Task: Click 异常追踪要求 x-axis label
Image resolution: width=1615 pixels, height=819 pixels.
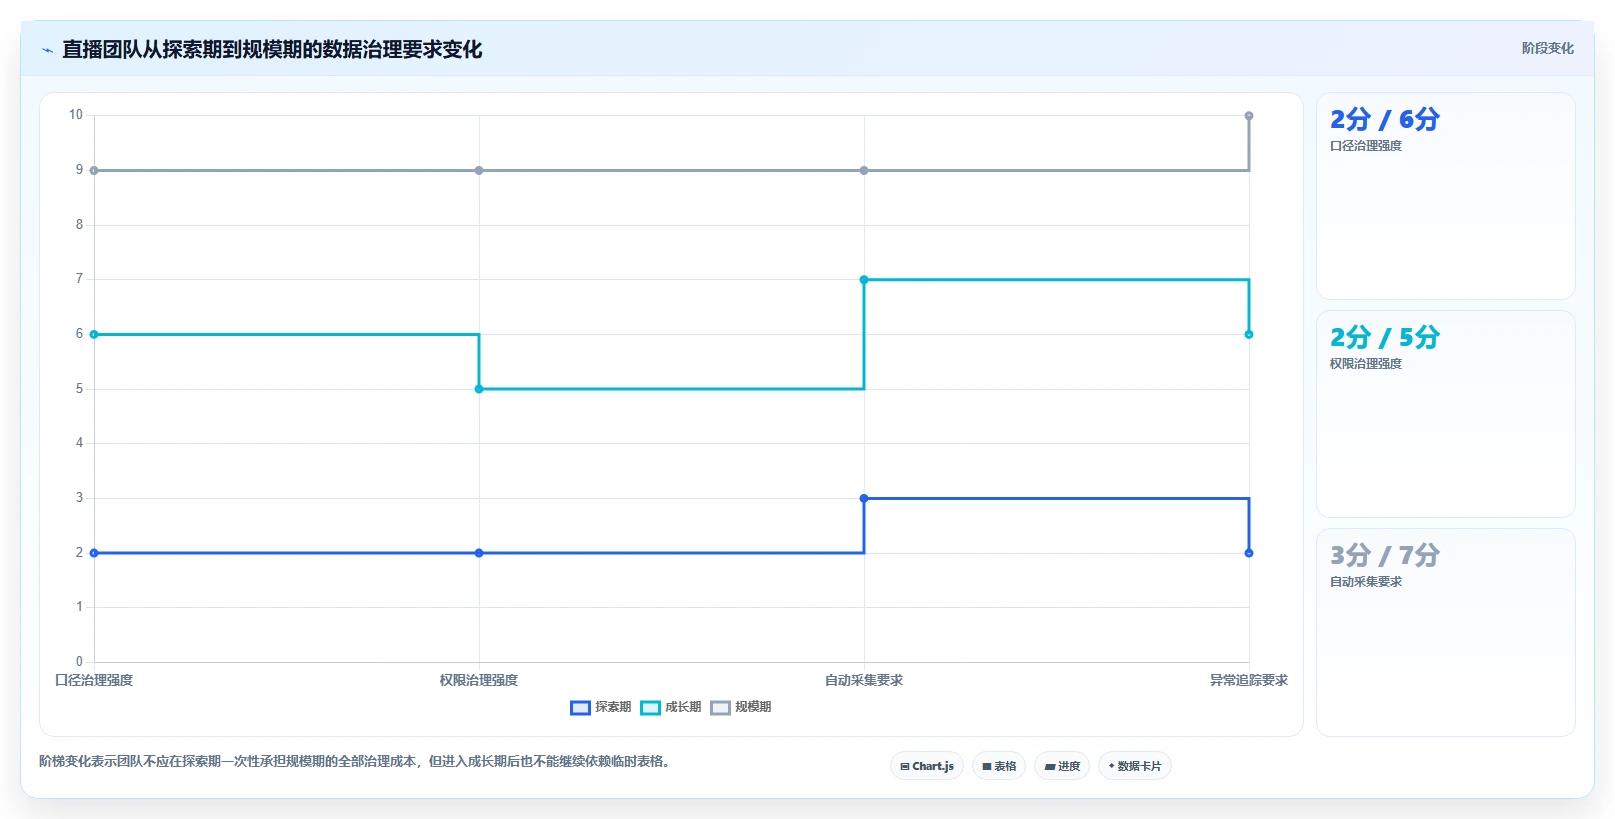Action: point(1249,680)
